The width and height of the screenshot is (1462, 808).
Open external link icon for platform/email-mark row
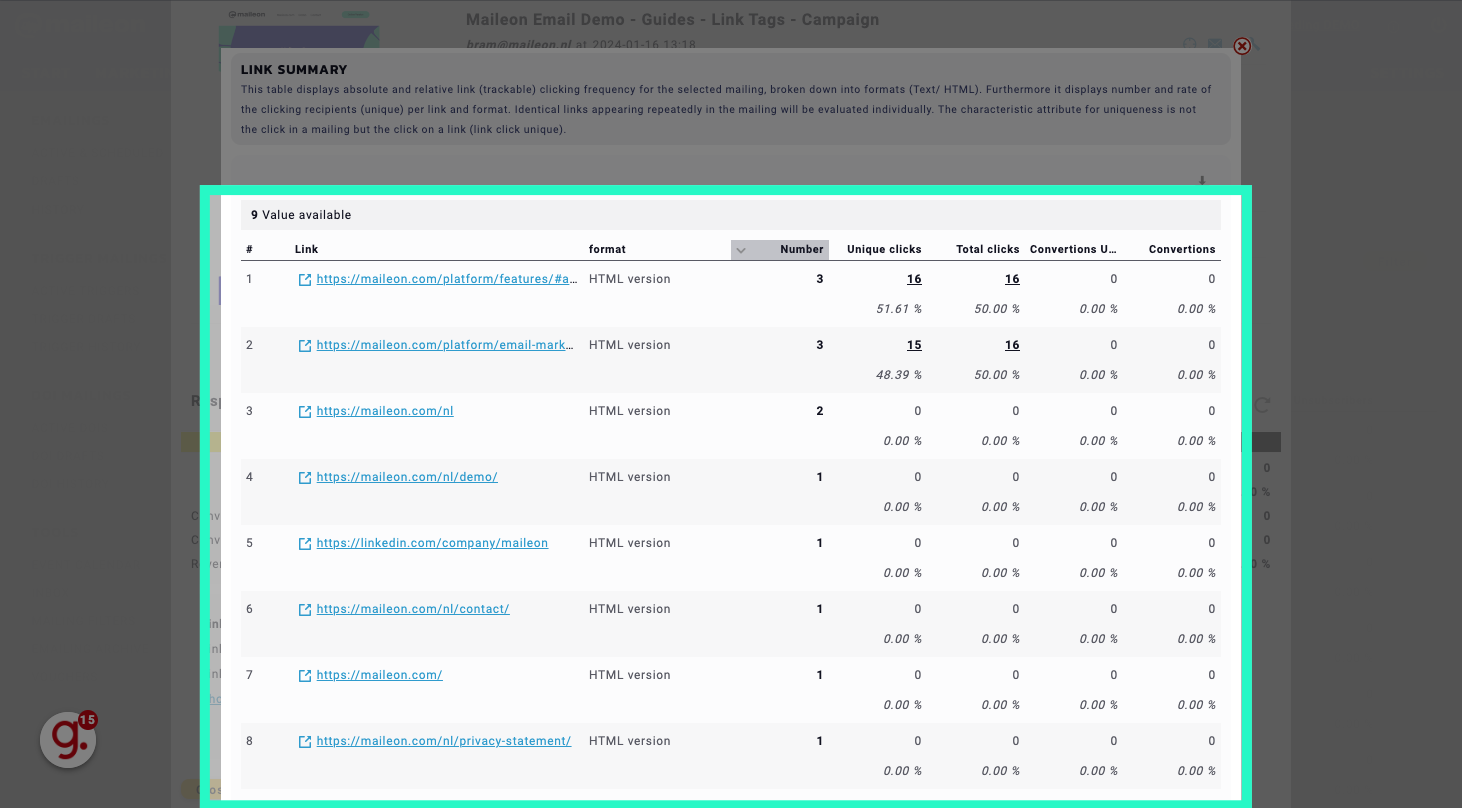coord(305,346)
